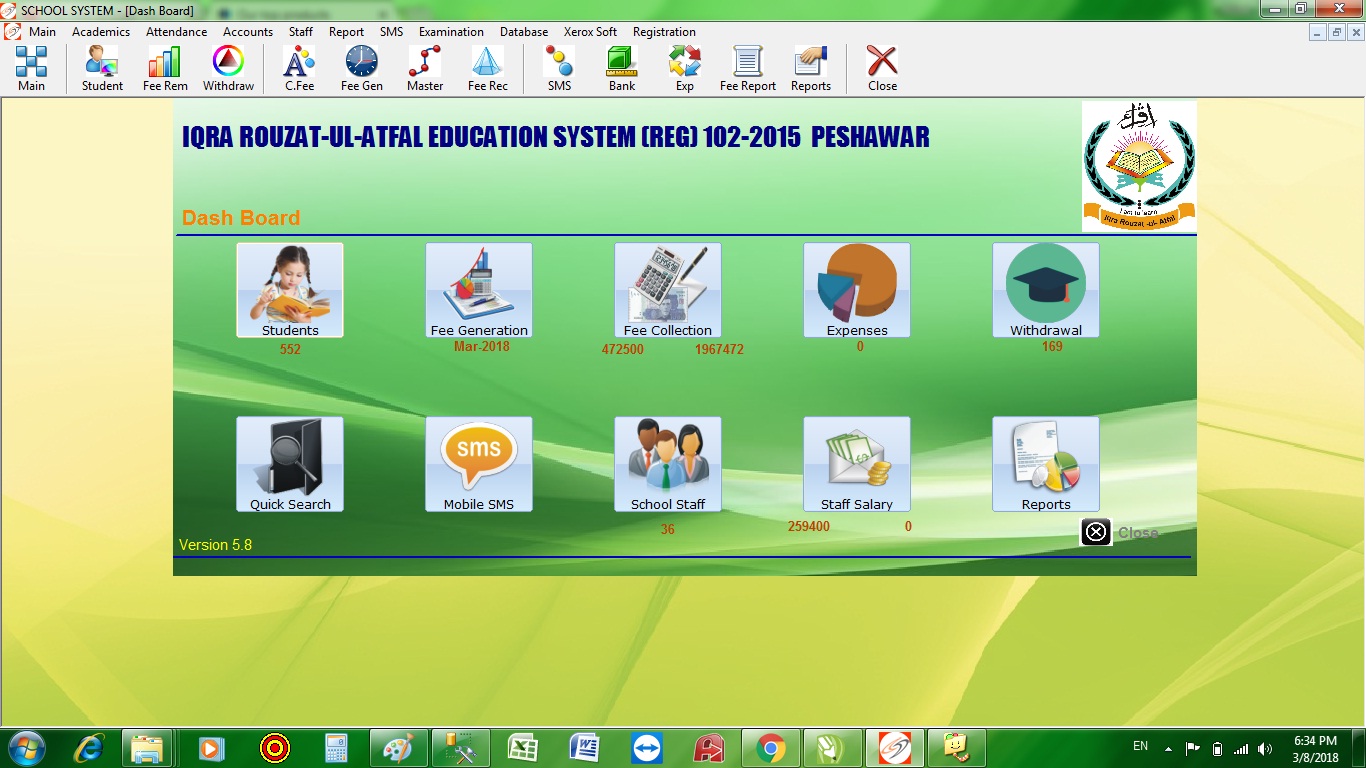Open the SMS menu in menu bar
Viewport: 1366px width, 768px height.
[x=391, y=32]
